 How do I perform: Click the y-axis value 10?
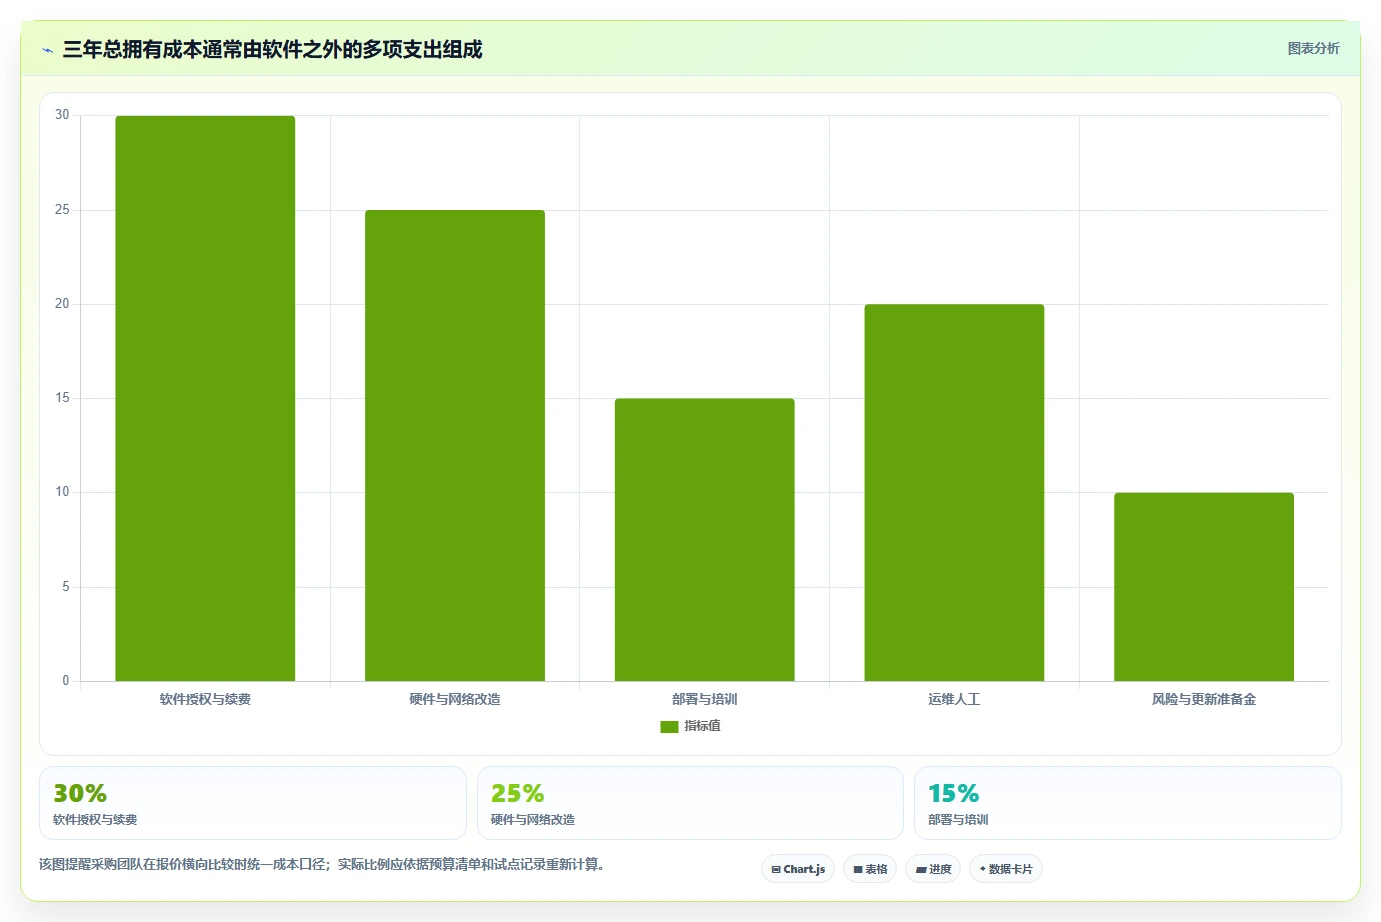(x=62, y=492)
